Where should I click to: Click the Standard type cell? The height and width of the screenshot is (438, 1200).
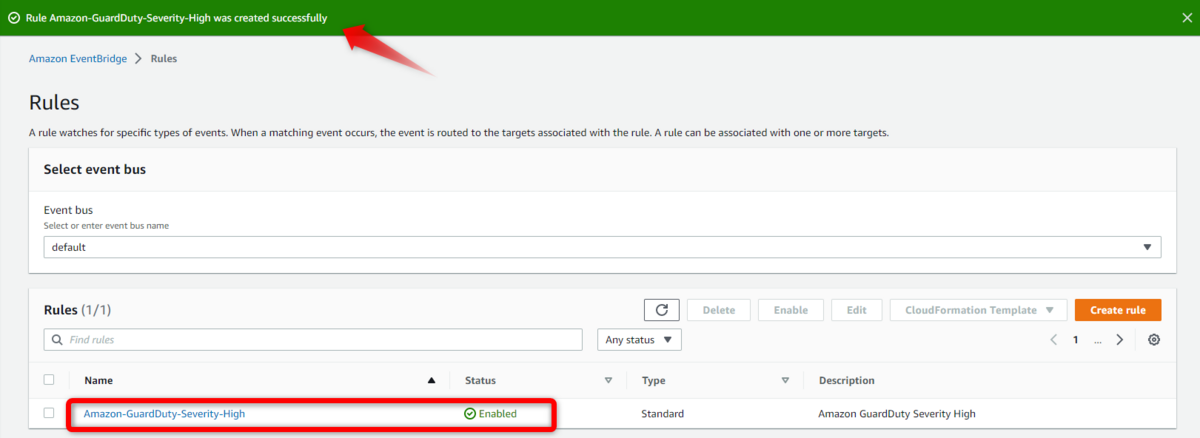pyautogui.click(x=662, y=413)
